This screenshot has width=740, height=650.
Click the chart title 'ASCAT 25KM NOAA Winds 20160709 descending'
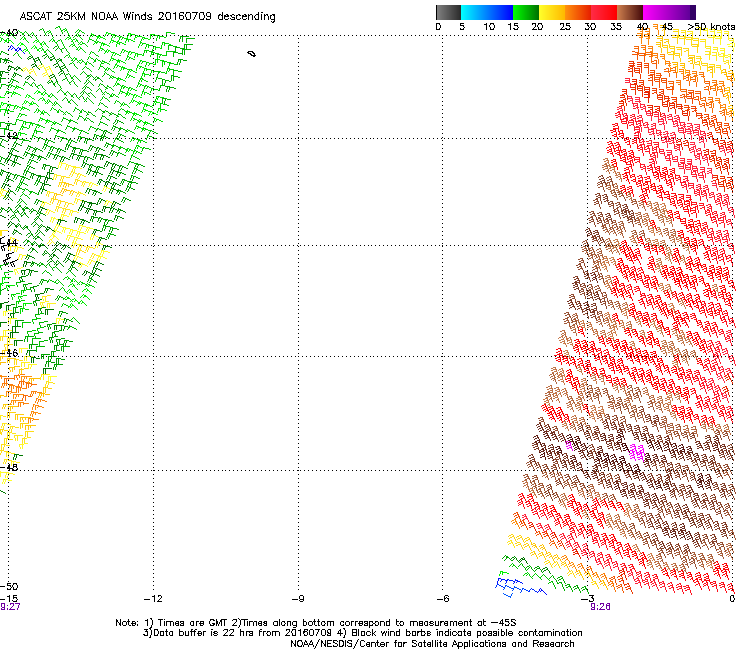point(147,17)
